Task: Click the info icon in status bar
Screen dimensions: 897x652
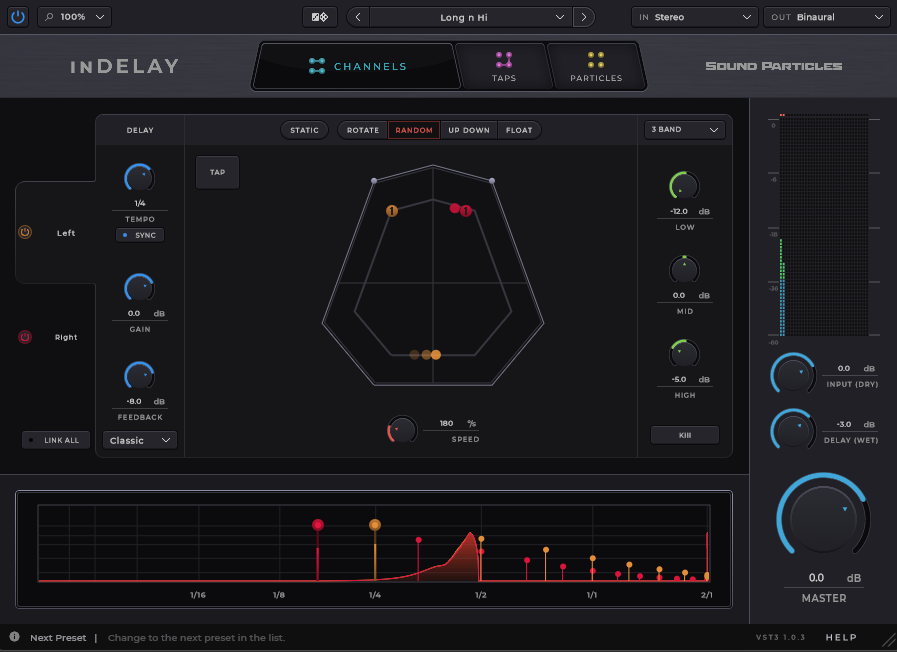Action: [x=14, y=637]
